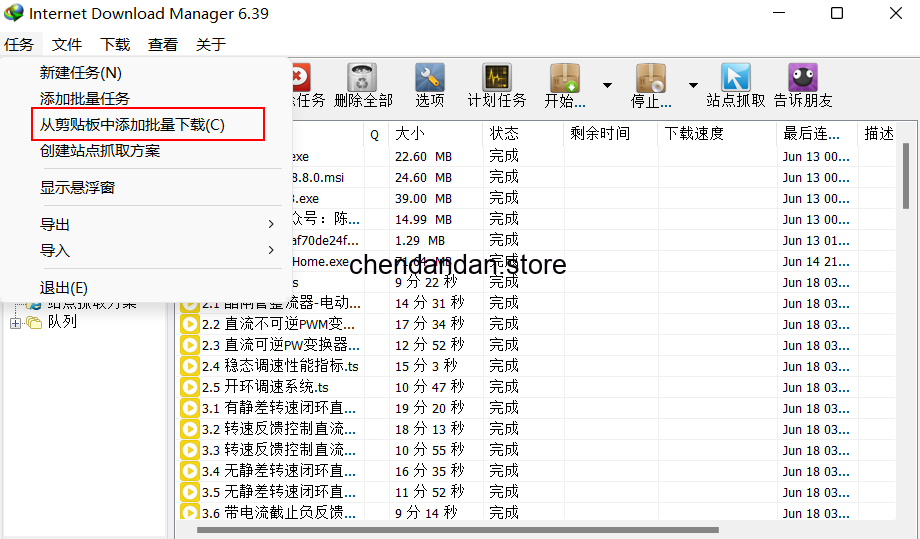
Task: Select 从剪贴板中添加批量下载(C)
Action: point(132,124)
